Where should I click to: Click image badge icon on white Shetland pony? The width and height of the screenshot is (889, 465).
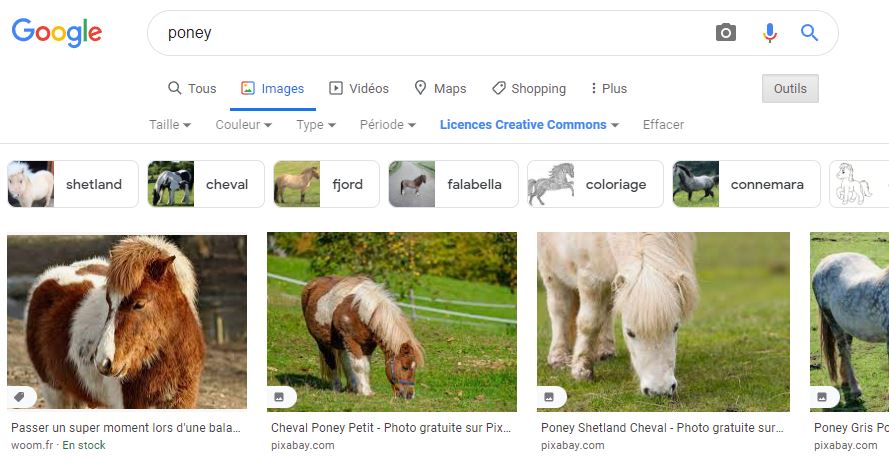[x=549, y=397]
